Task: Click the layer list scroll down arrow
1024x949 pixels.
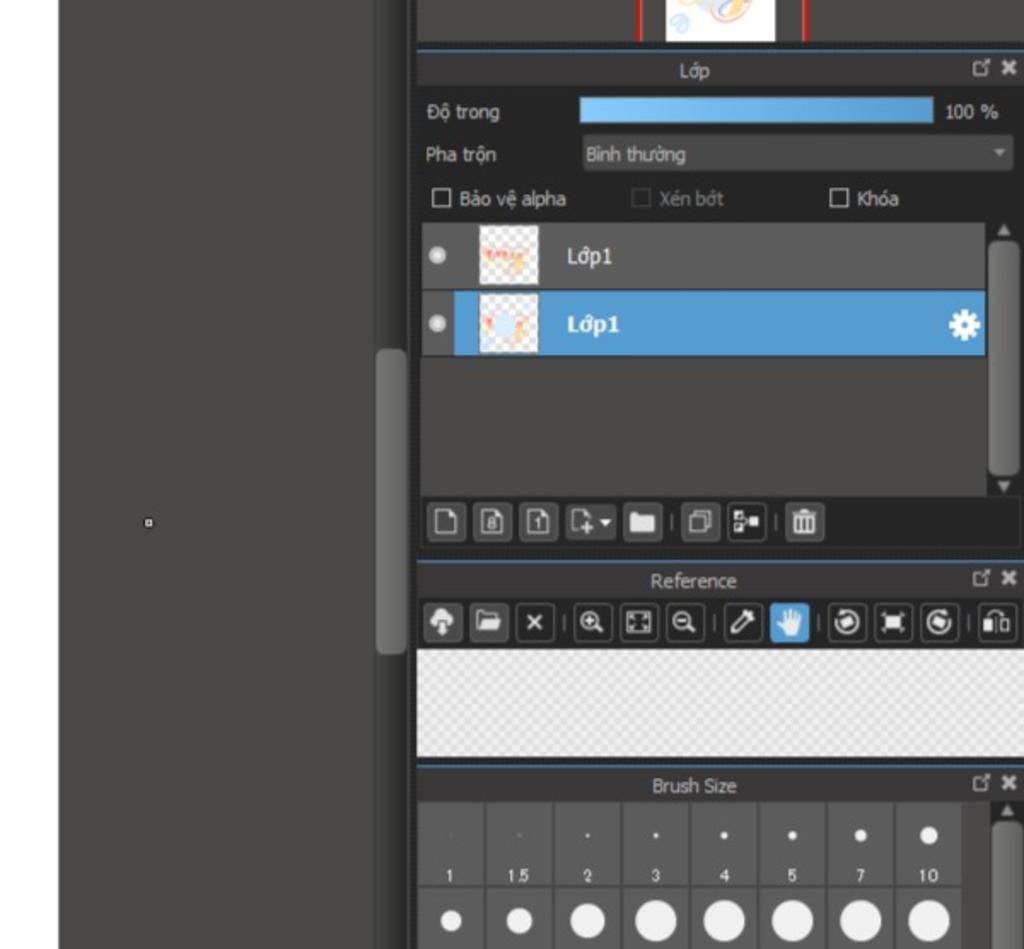Action: 1004,487
